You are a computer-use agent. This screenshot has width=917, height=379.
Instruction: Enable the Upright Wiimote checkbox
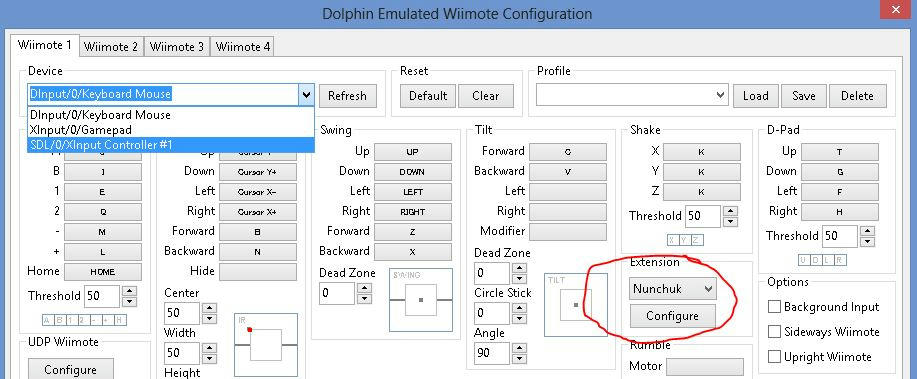[774, 357]
